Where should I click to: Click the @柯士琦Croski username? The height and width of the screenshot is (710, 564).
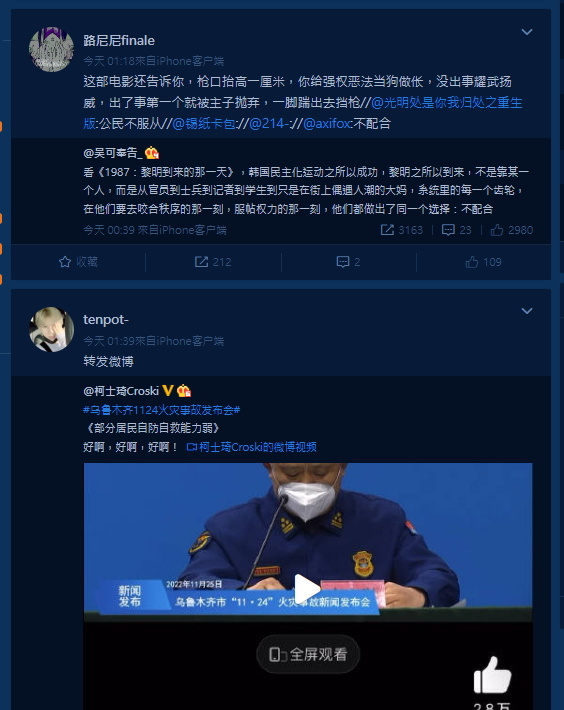point(121,391)
